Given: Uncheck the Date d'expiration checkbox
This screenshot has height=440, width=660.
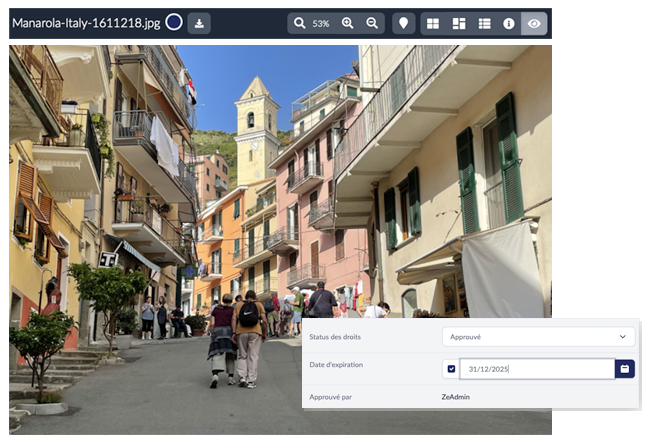Looking at the screenshot, I should [451, 369].
